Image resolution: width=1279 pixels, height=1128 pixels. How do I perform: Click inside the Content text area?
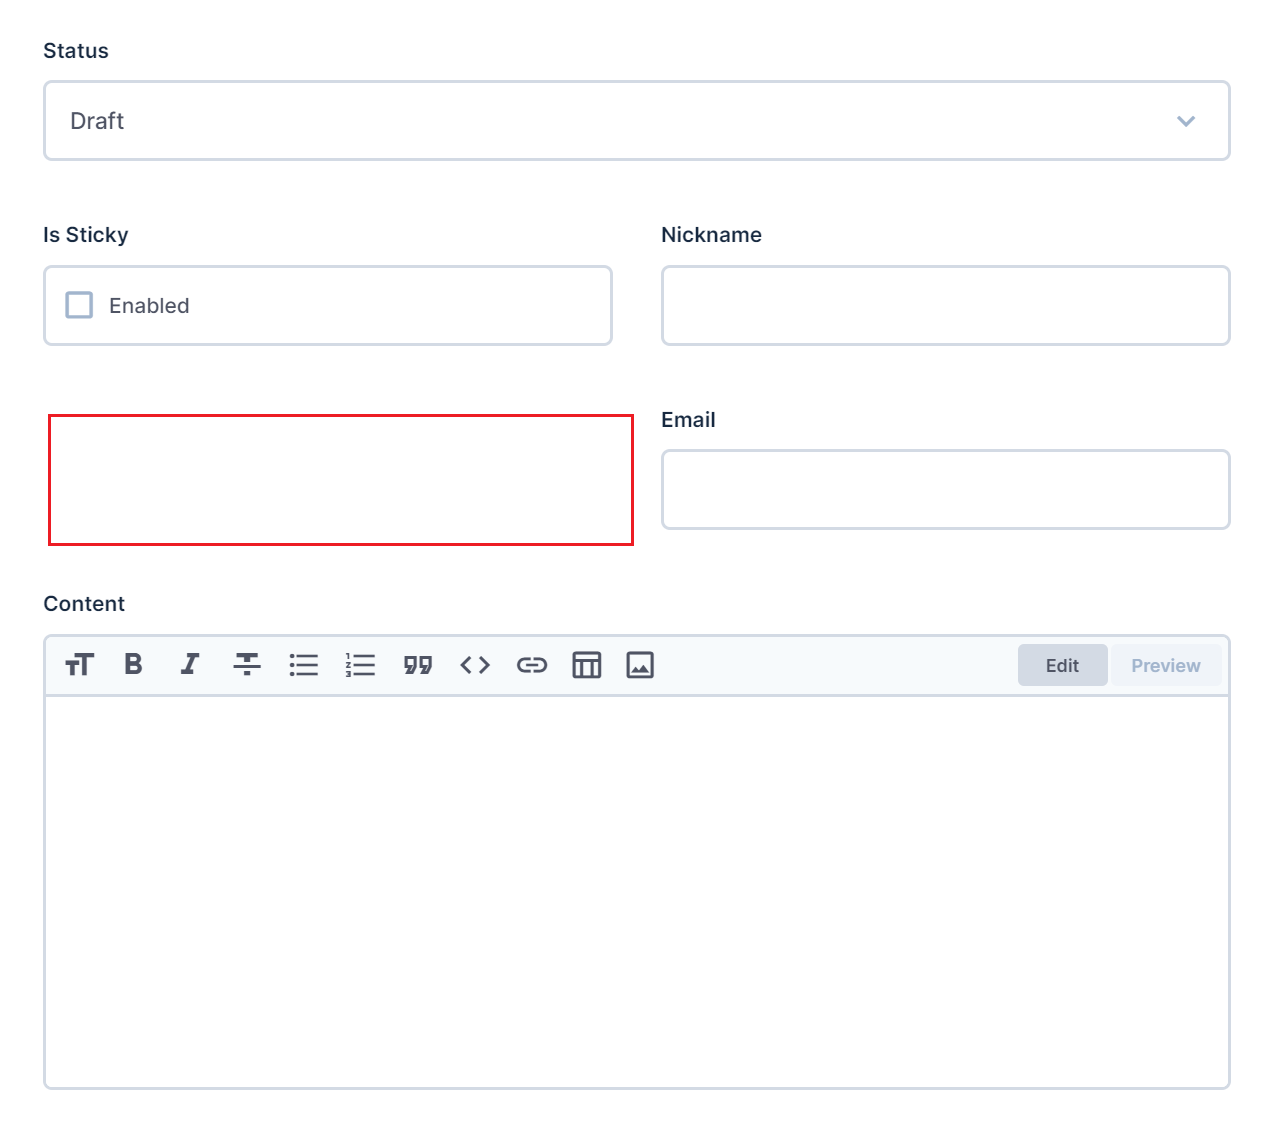(x=637, y=892)
